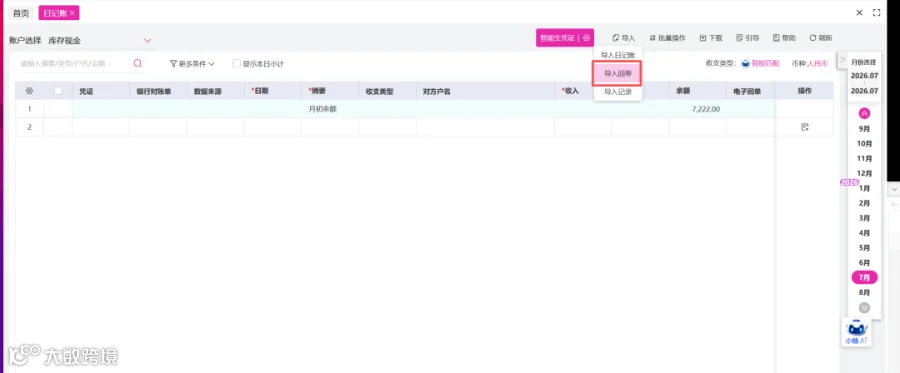900x373 pixels.
Task: Click the row 2 operation icon
Action: tap(804, 127)
